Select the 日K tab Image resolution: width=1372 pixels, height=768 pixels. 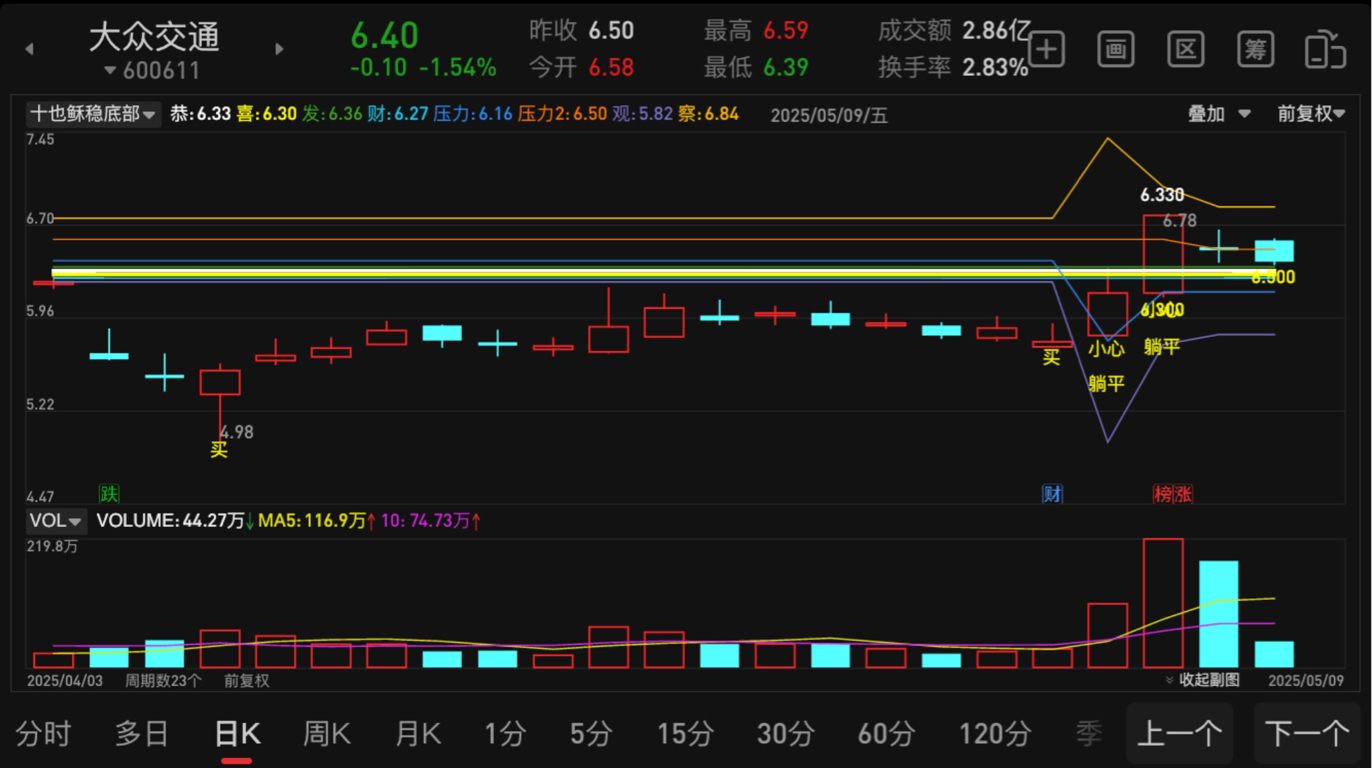[x=237, y=734]
